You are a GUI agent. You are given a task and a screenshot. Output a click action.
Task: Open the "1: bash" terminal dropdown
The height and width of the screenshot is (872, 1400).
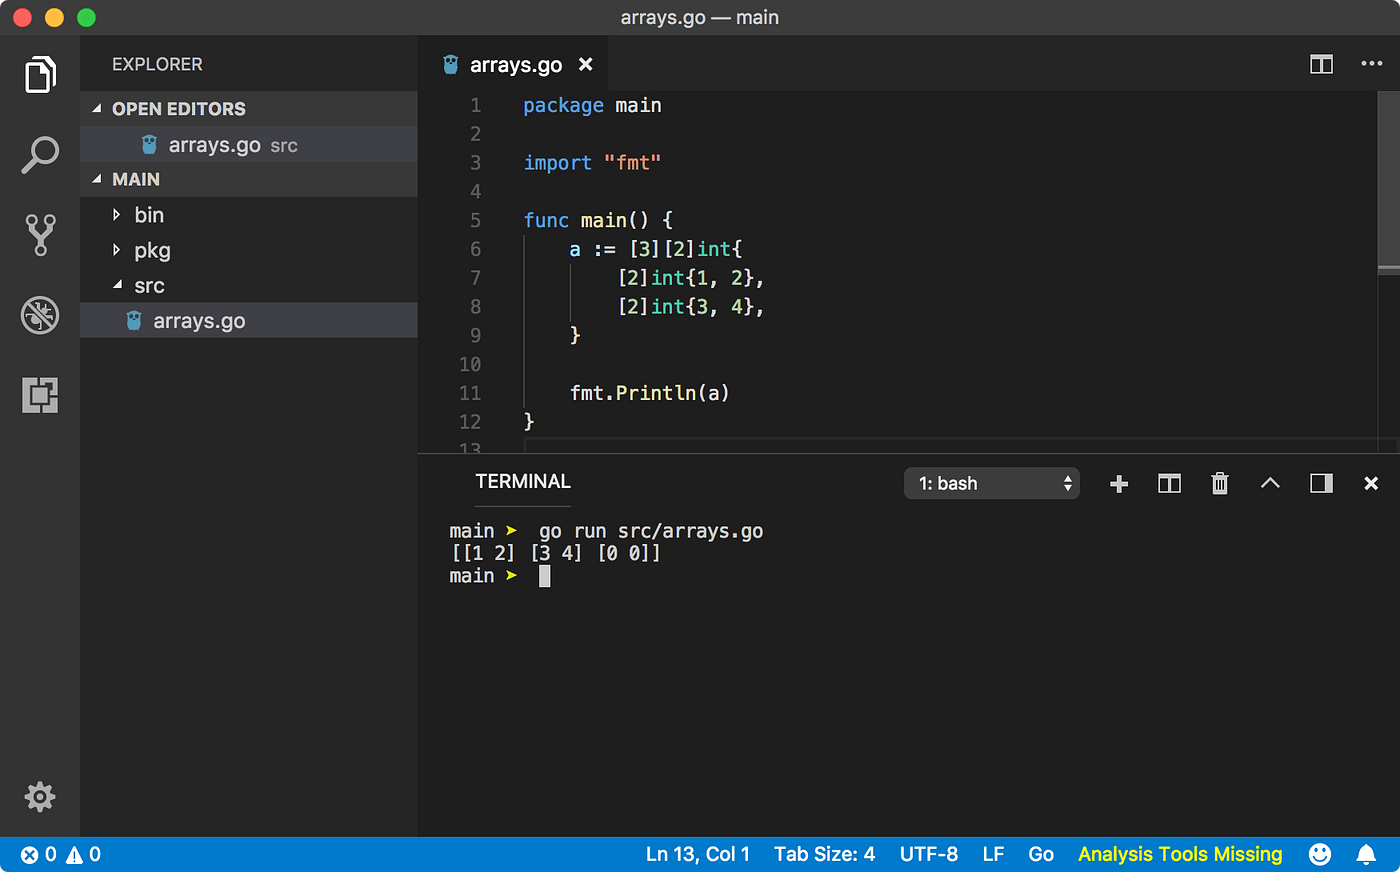pos(991,483)
